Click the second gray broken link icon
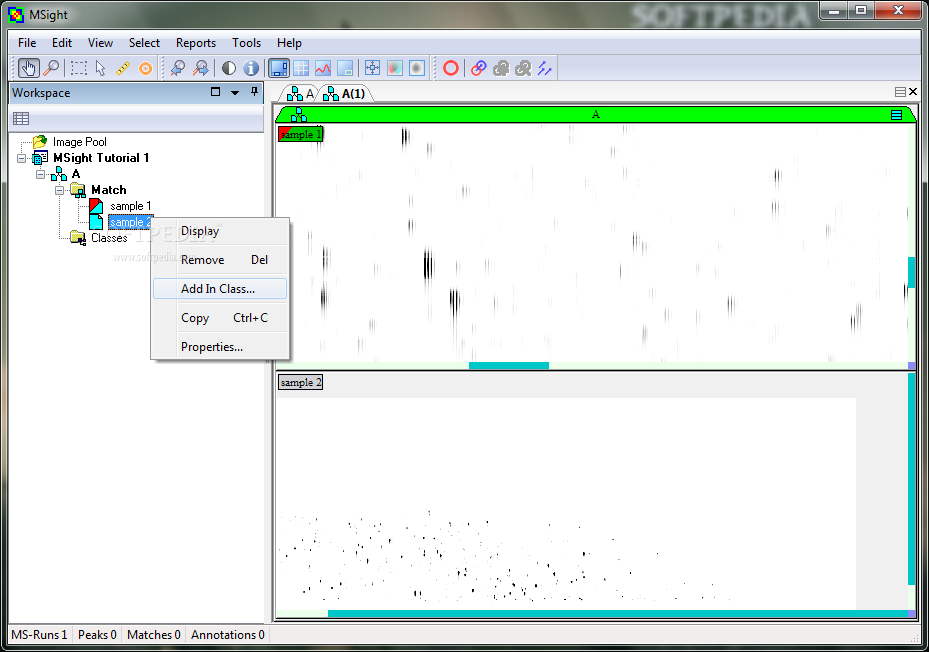The image size is (929, 652). 523,68
